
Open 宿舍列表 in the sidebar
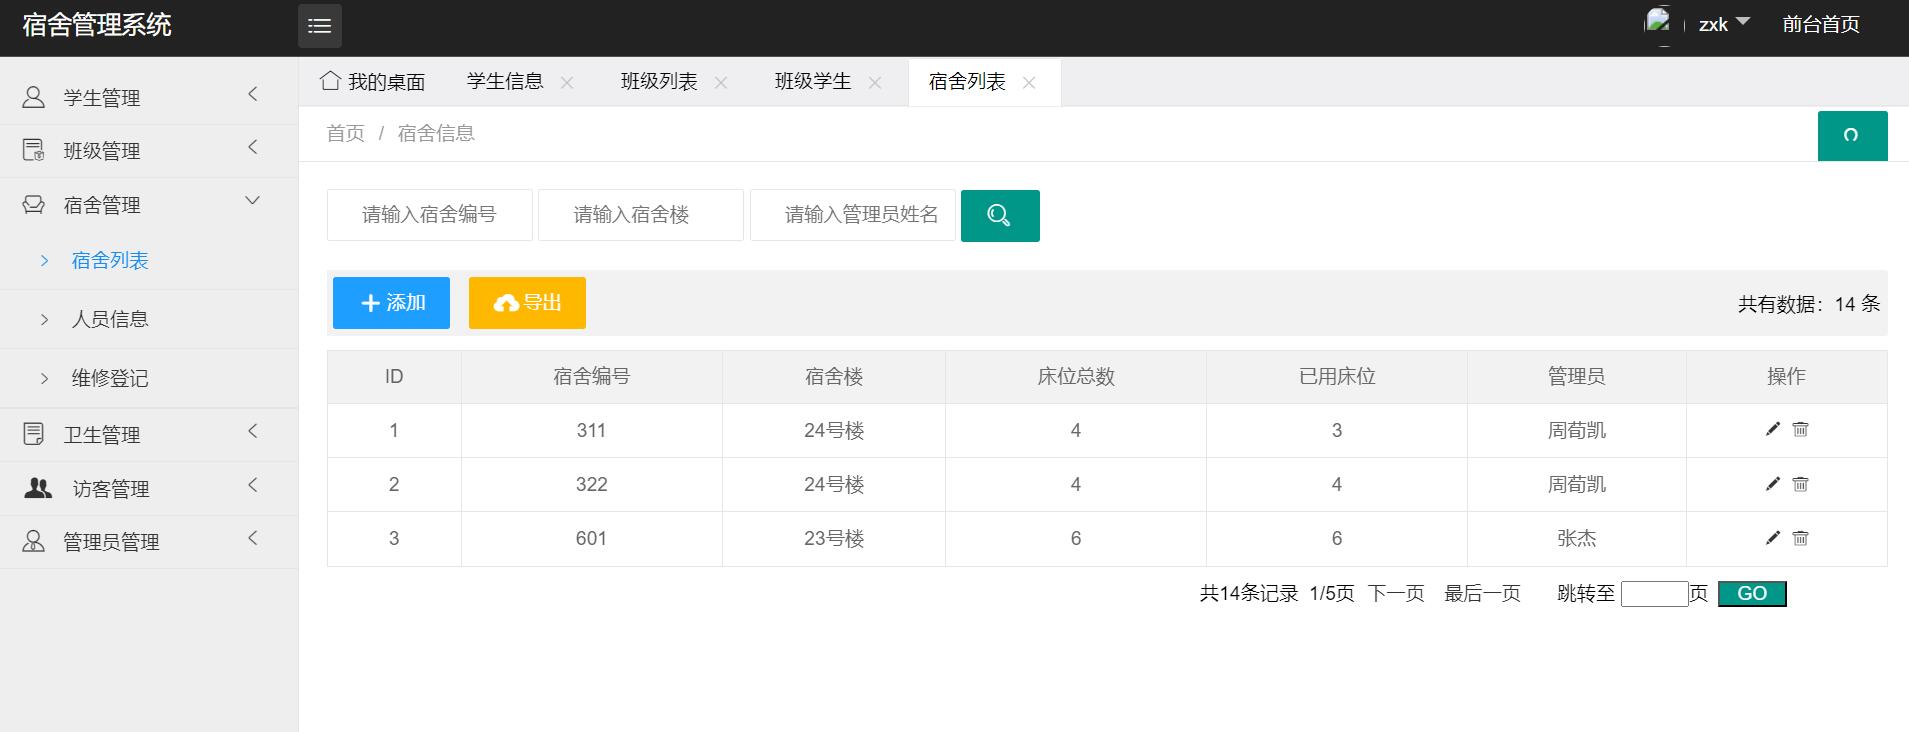point(110,260)
